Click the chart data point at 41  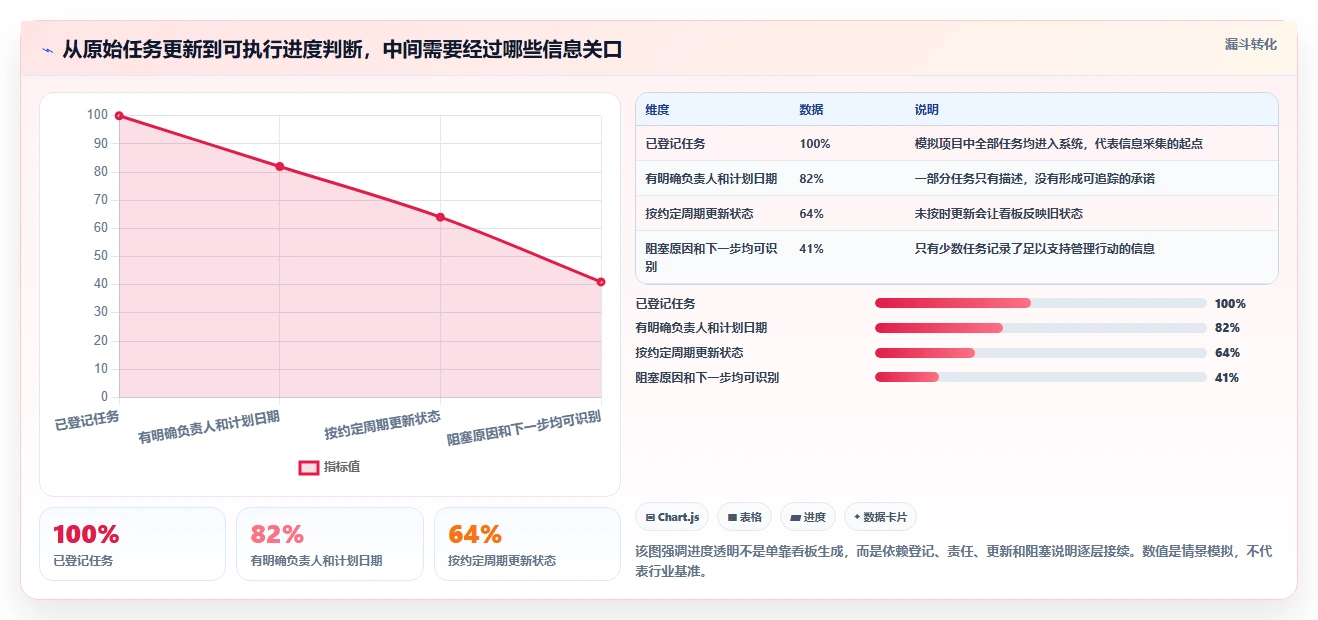(x=601, y=282)
